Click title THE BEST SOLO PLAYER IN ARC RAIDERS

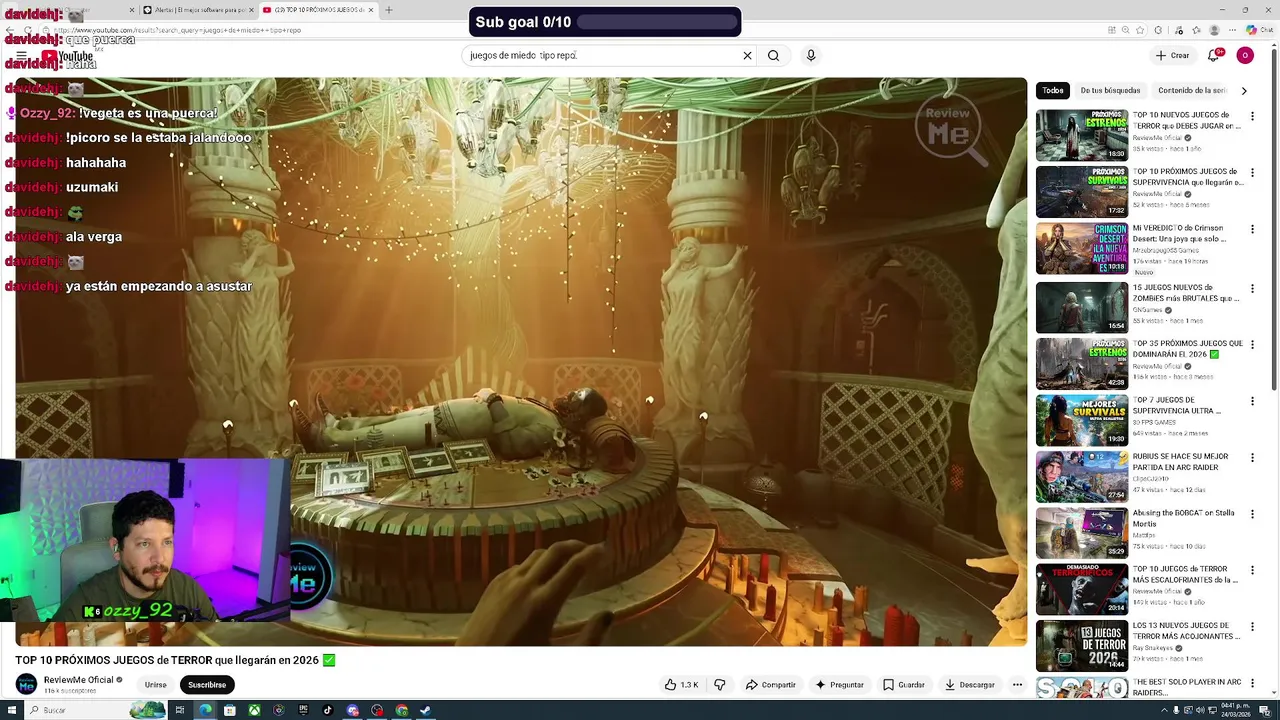click(1187, 687)
